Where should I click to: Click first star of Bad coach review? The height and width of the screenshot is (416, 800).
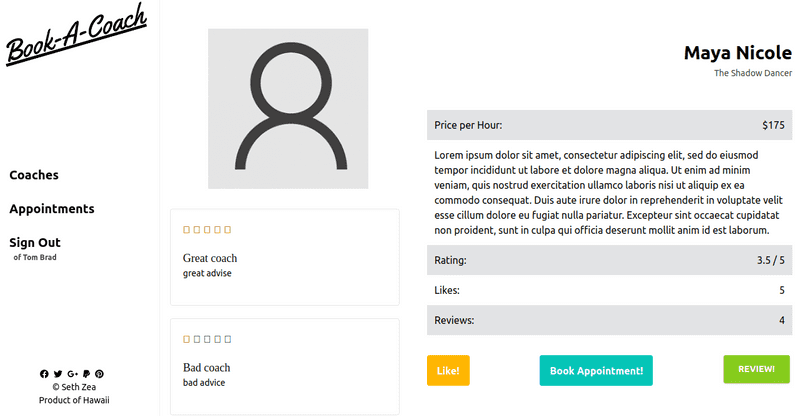[186, 339]
